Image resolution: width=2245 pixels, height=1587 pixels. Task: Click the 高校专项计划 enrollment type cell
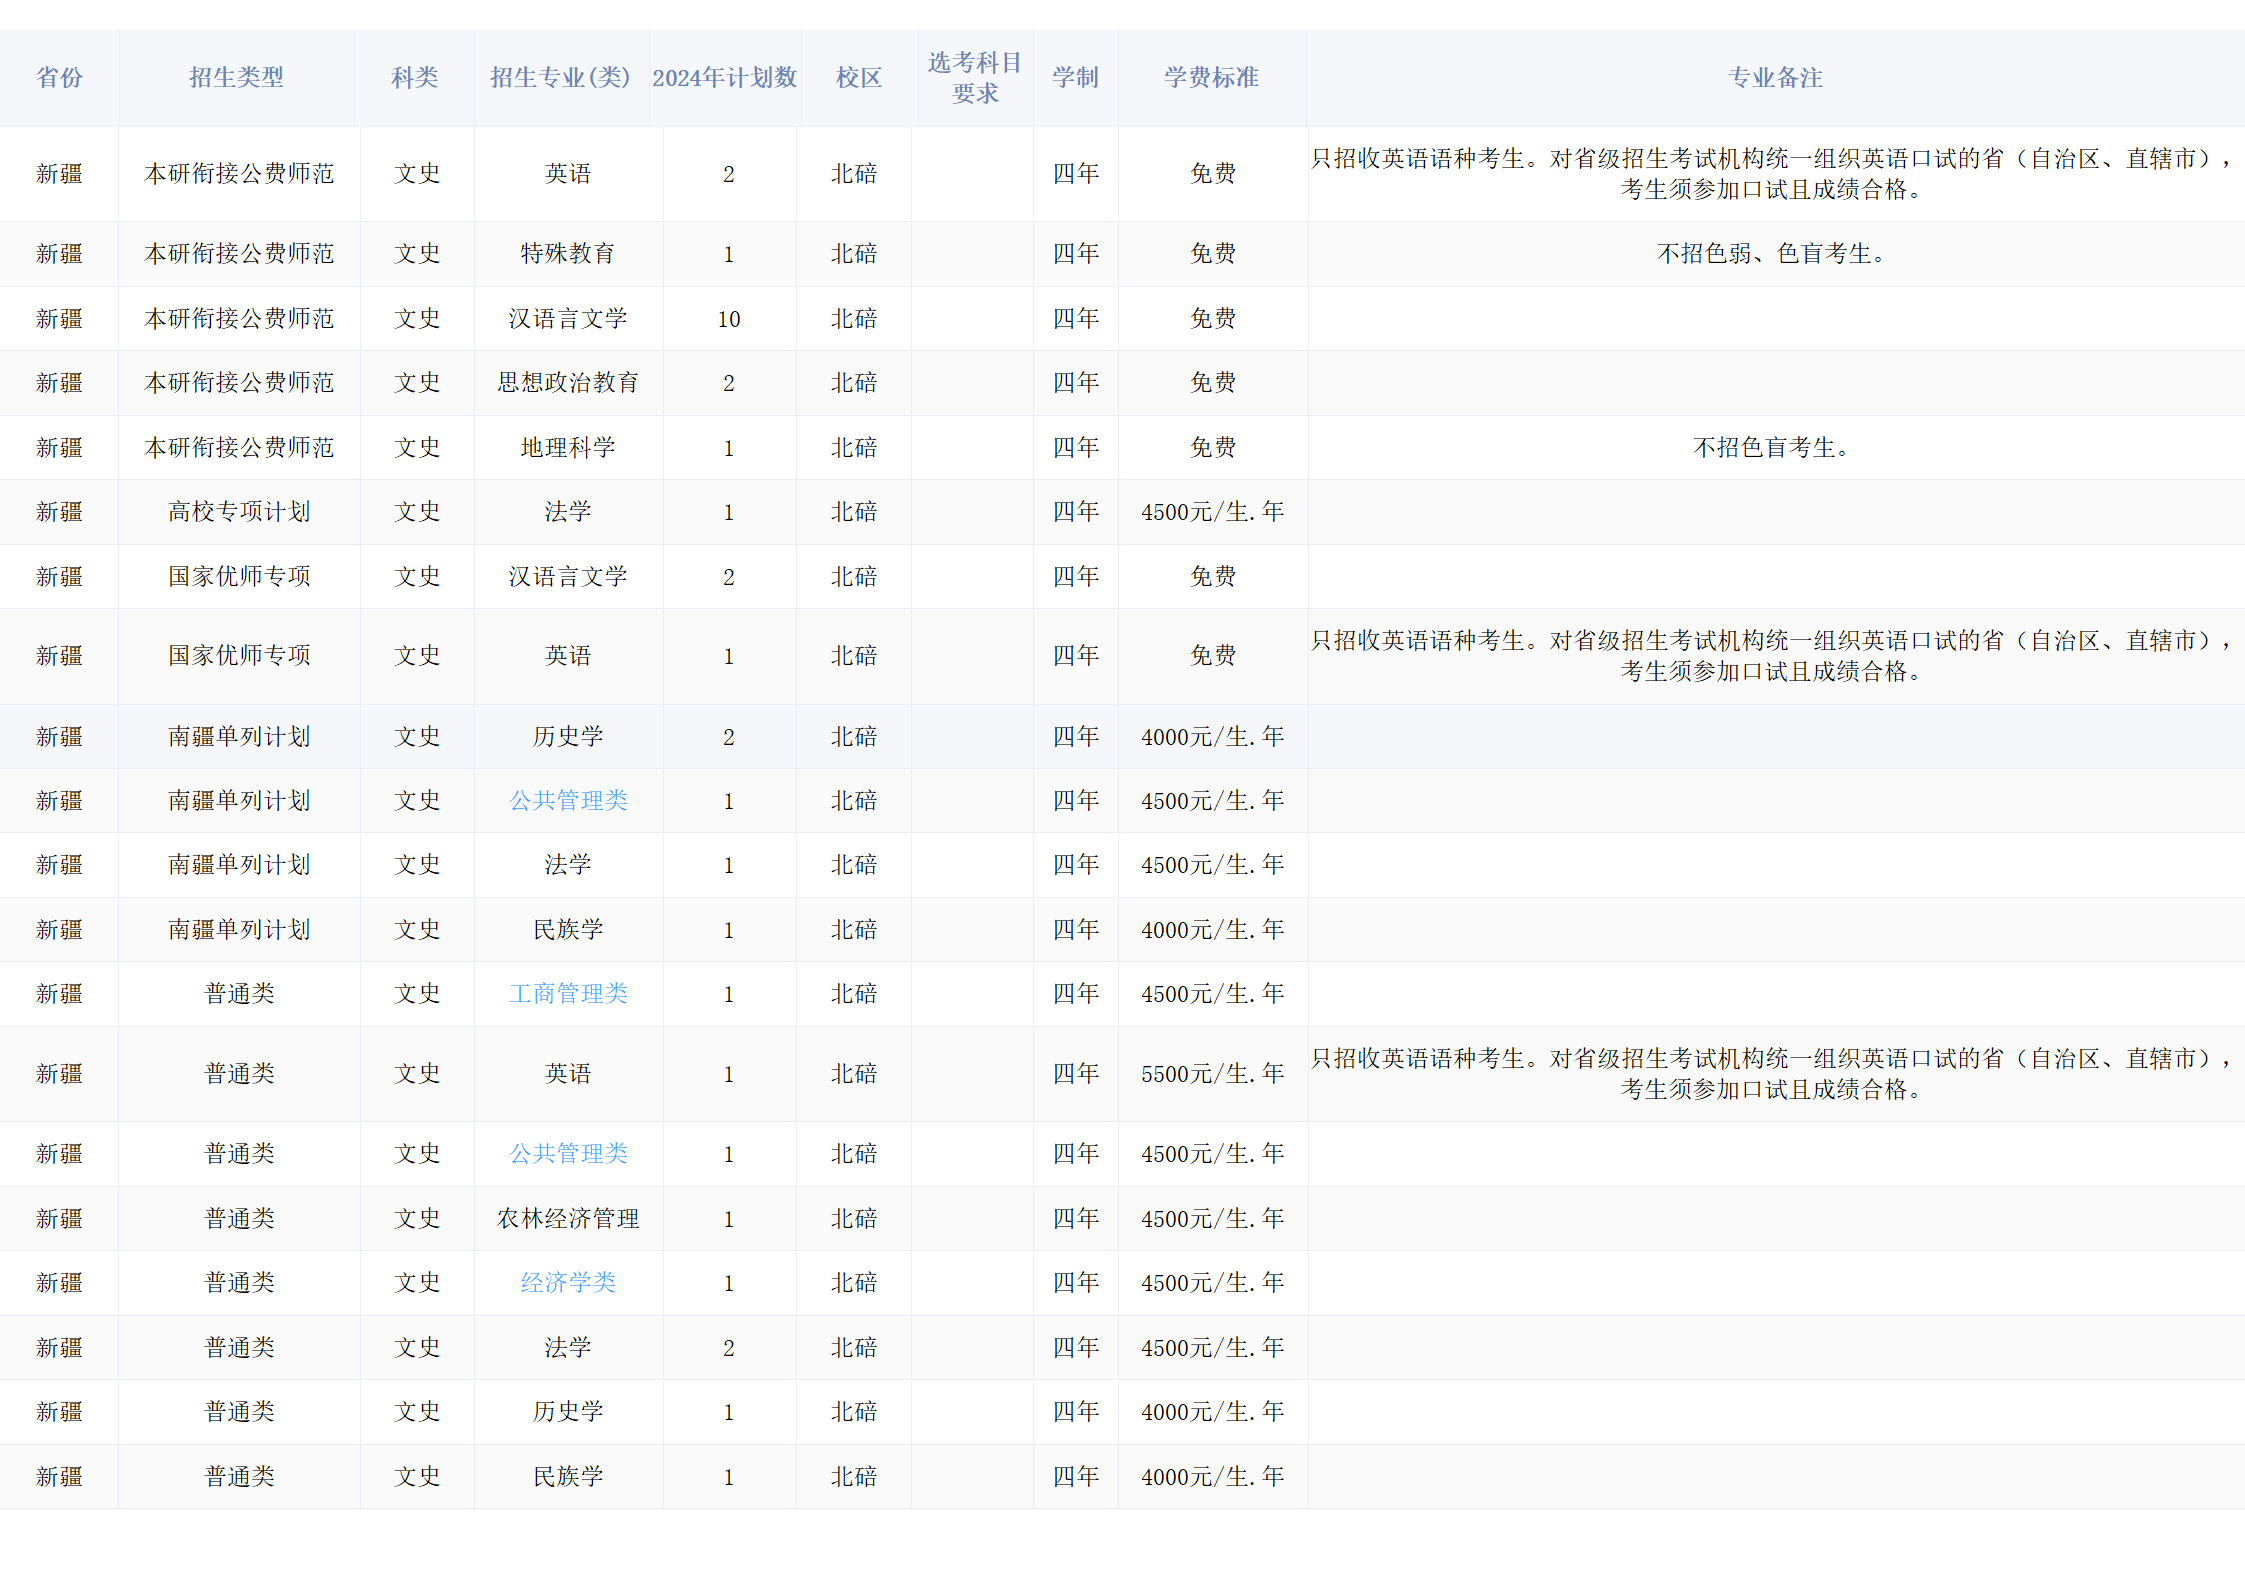coord(239,512)
